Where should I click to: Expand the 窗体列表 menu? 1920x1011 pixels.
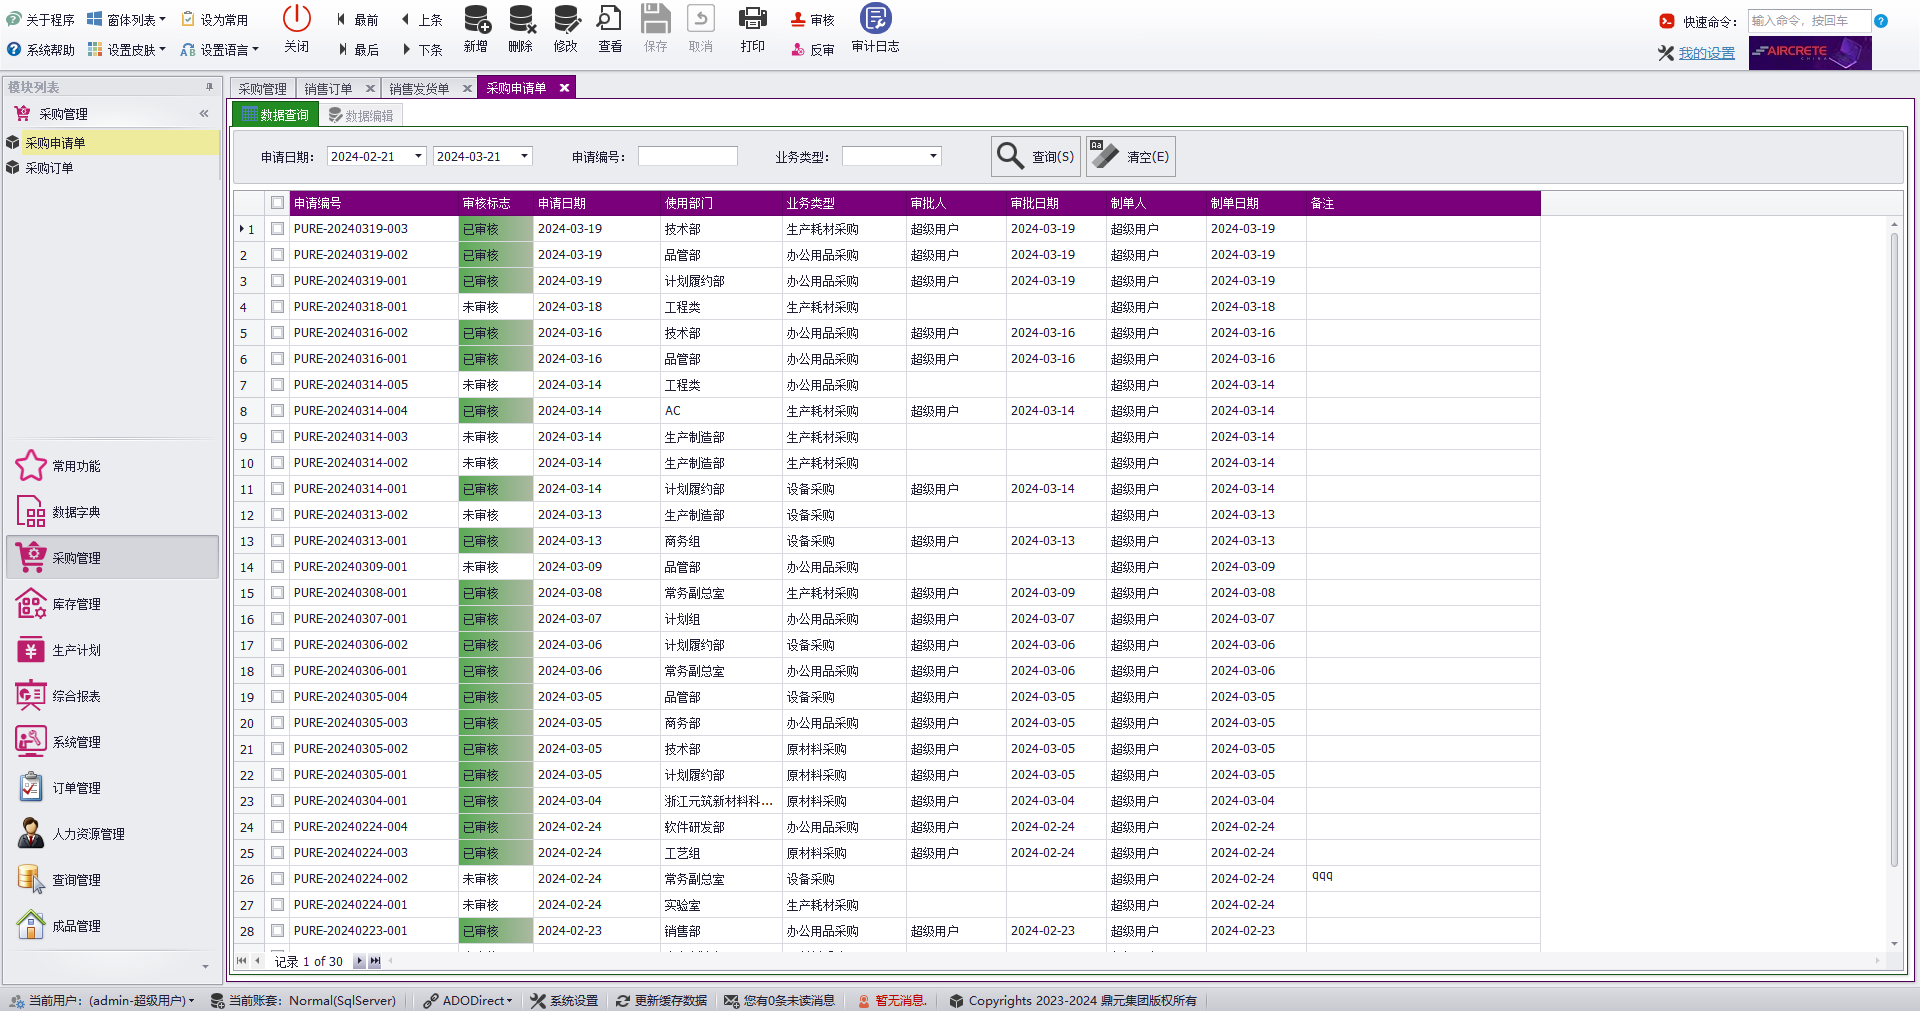(x=126, y=20)
